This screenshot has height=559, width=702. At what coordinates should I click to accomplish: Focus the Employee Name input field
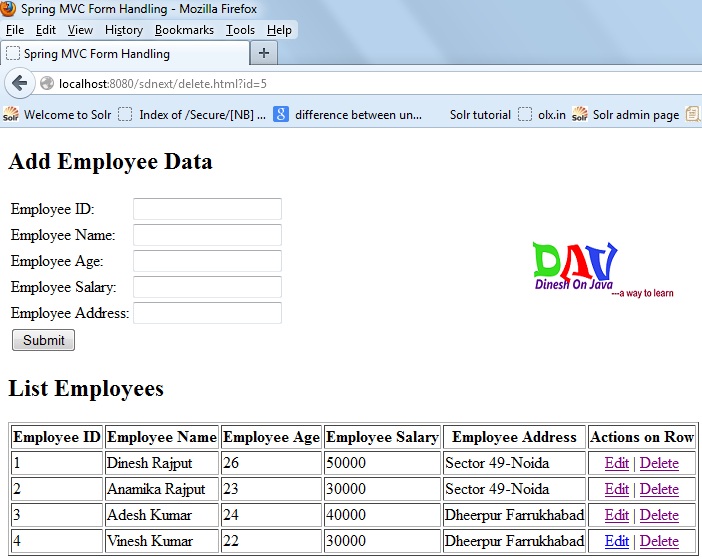point(207,235)
